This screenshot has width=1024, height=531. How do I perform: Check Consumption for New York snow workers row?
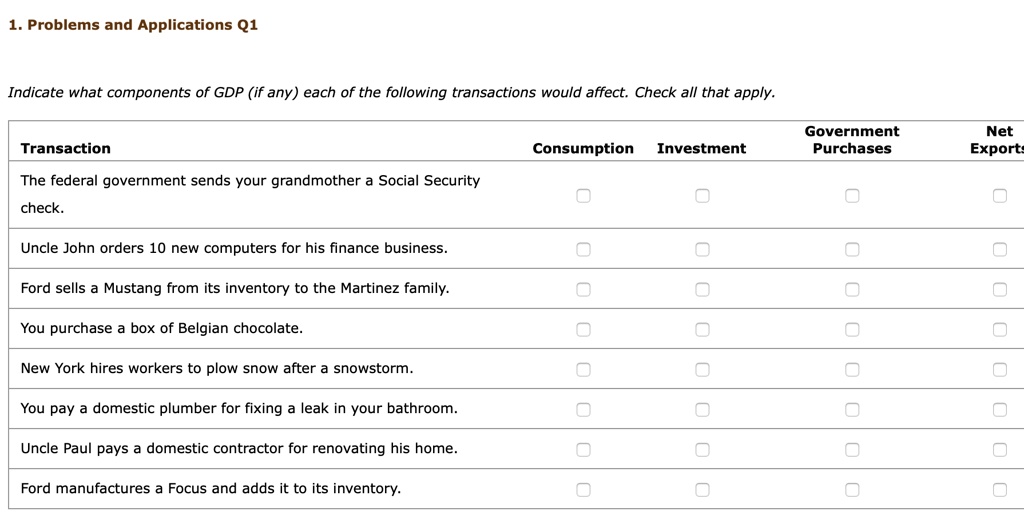coord(583,370)
